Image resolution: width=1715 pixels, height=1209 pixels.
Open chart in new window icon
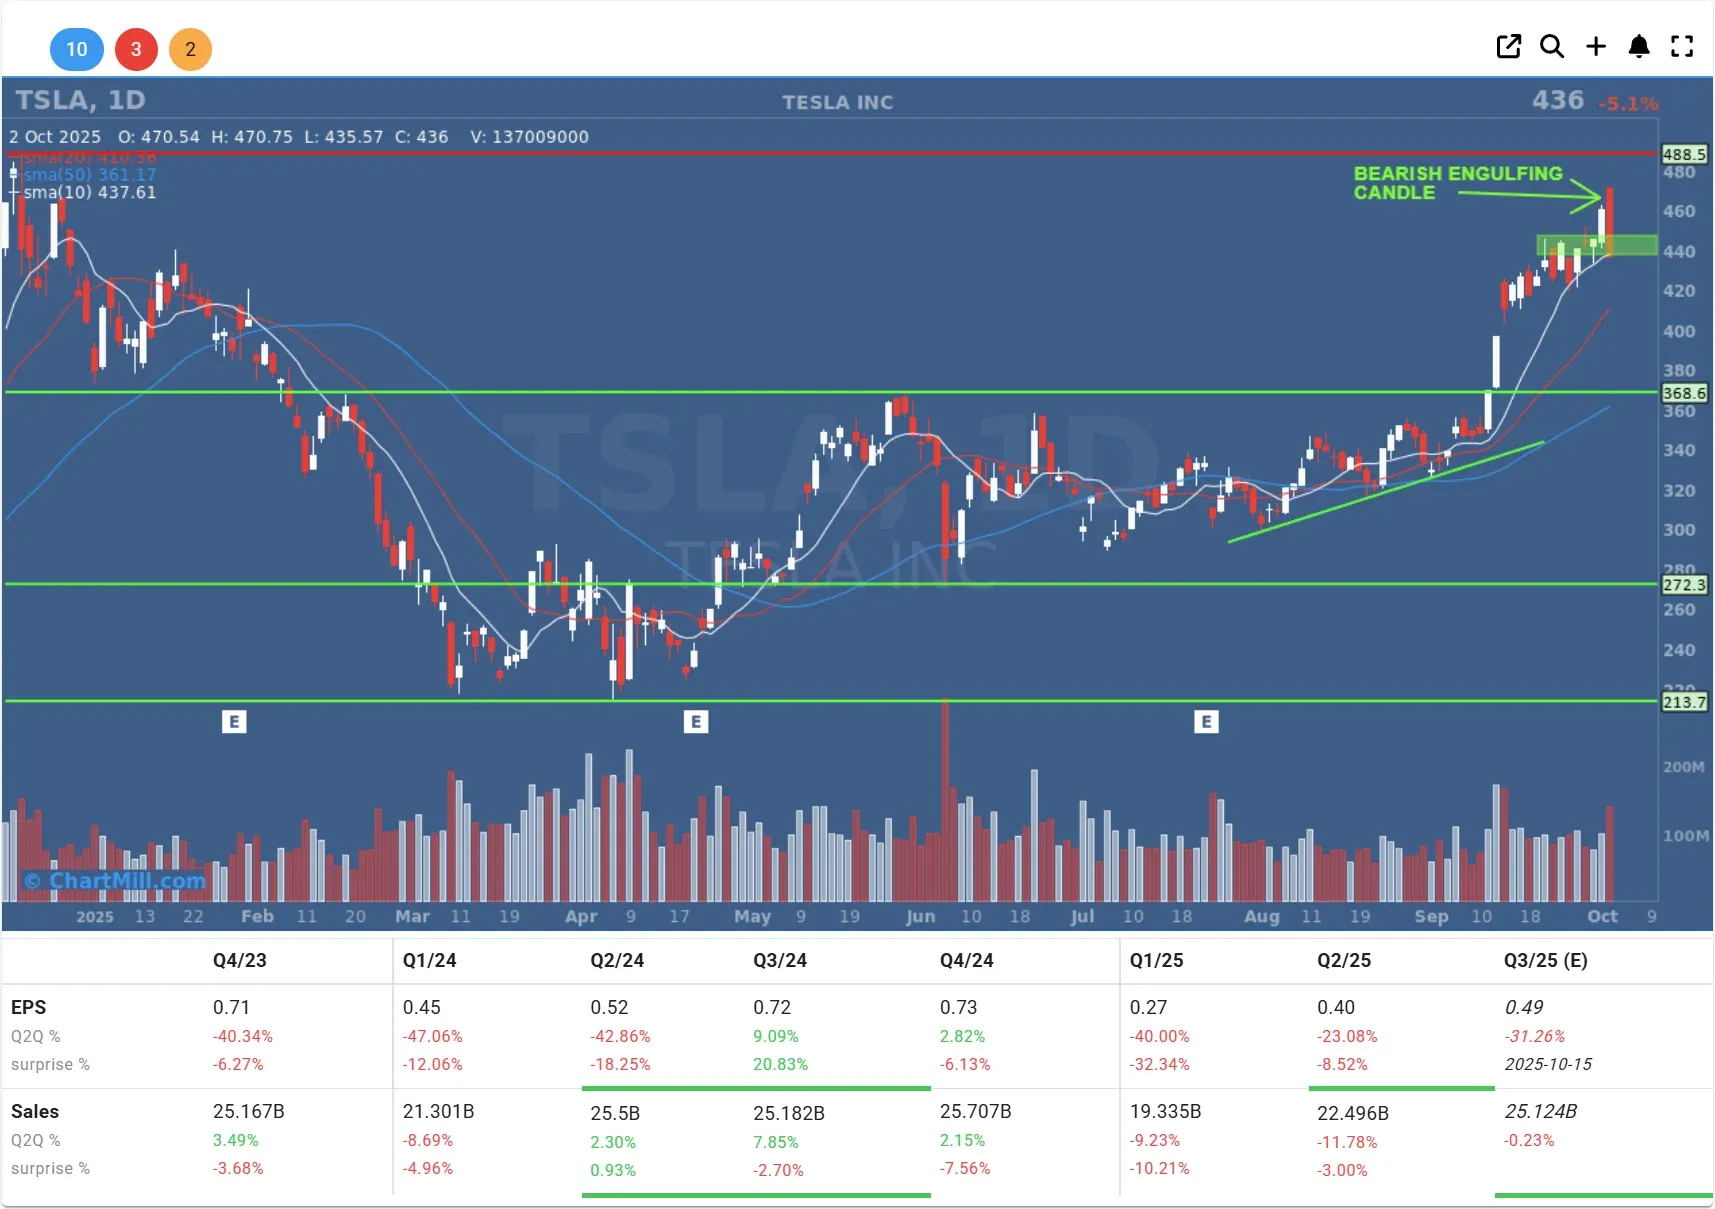(x=1508, y=46)
